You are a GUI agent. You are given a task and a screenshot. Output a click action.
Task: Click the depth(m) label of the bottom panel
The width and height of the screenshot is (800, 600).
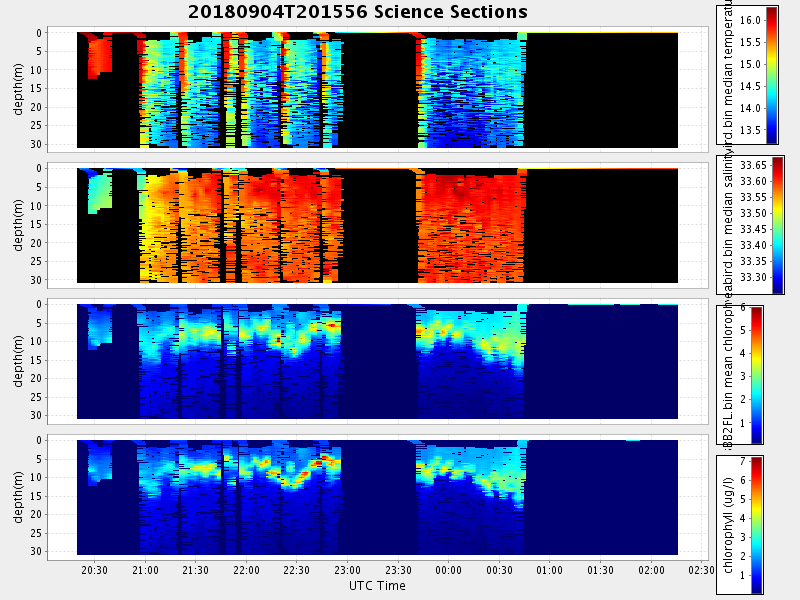click(x=19, y=495)
